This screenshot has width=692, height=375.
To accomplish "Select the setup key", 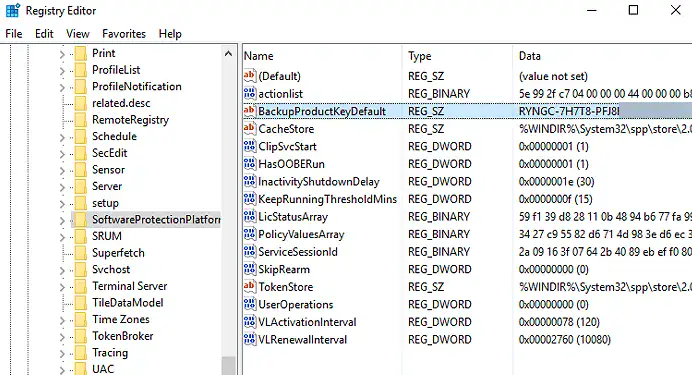I will coord(105,203).
